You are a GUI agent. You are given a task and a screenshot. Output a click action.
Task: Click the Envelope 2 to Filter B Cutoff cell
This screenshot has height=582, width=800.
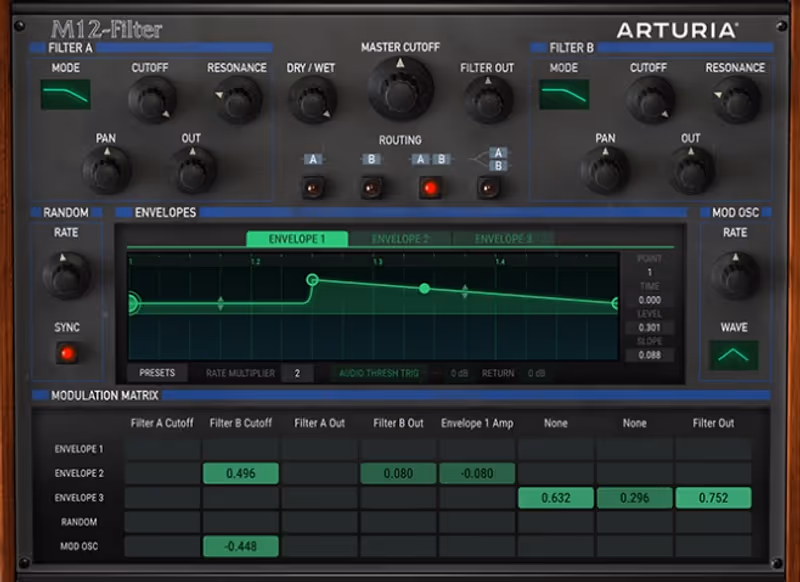coord(240,472)
